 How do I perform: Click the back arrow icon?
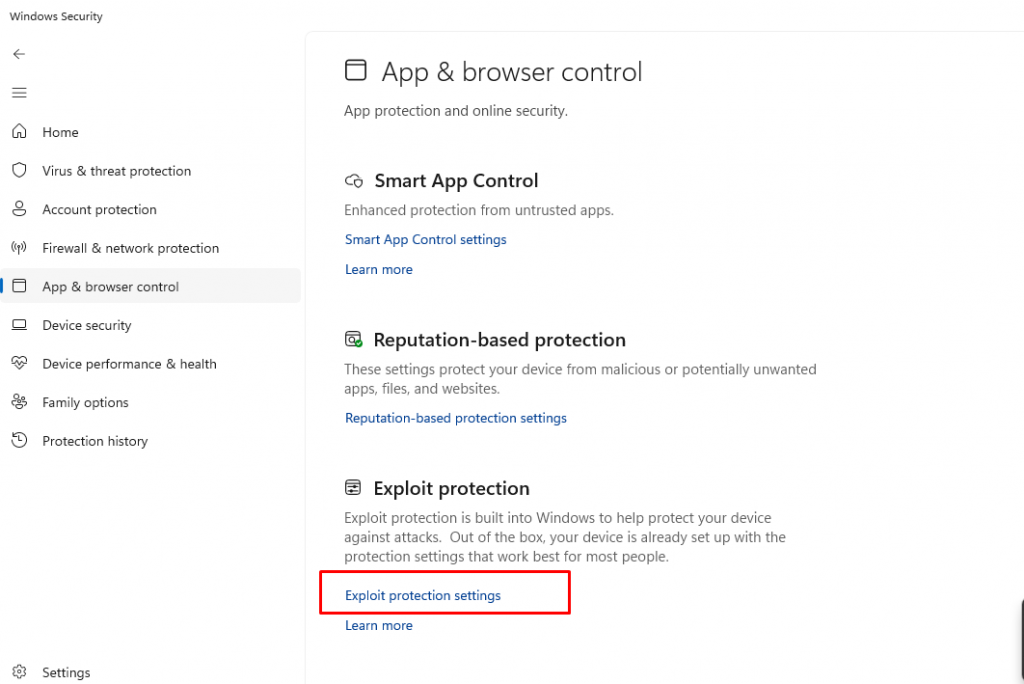click(x=19, y=54)
